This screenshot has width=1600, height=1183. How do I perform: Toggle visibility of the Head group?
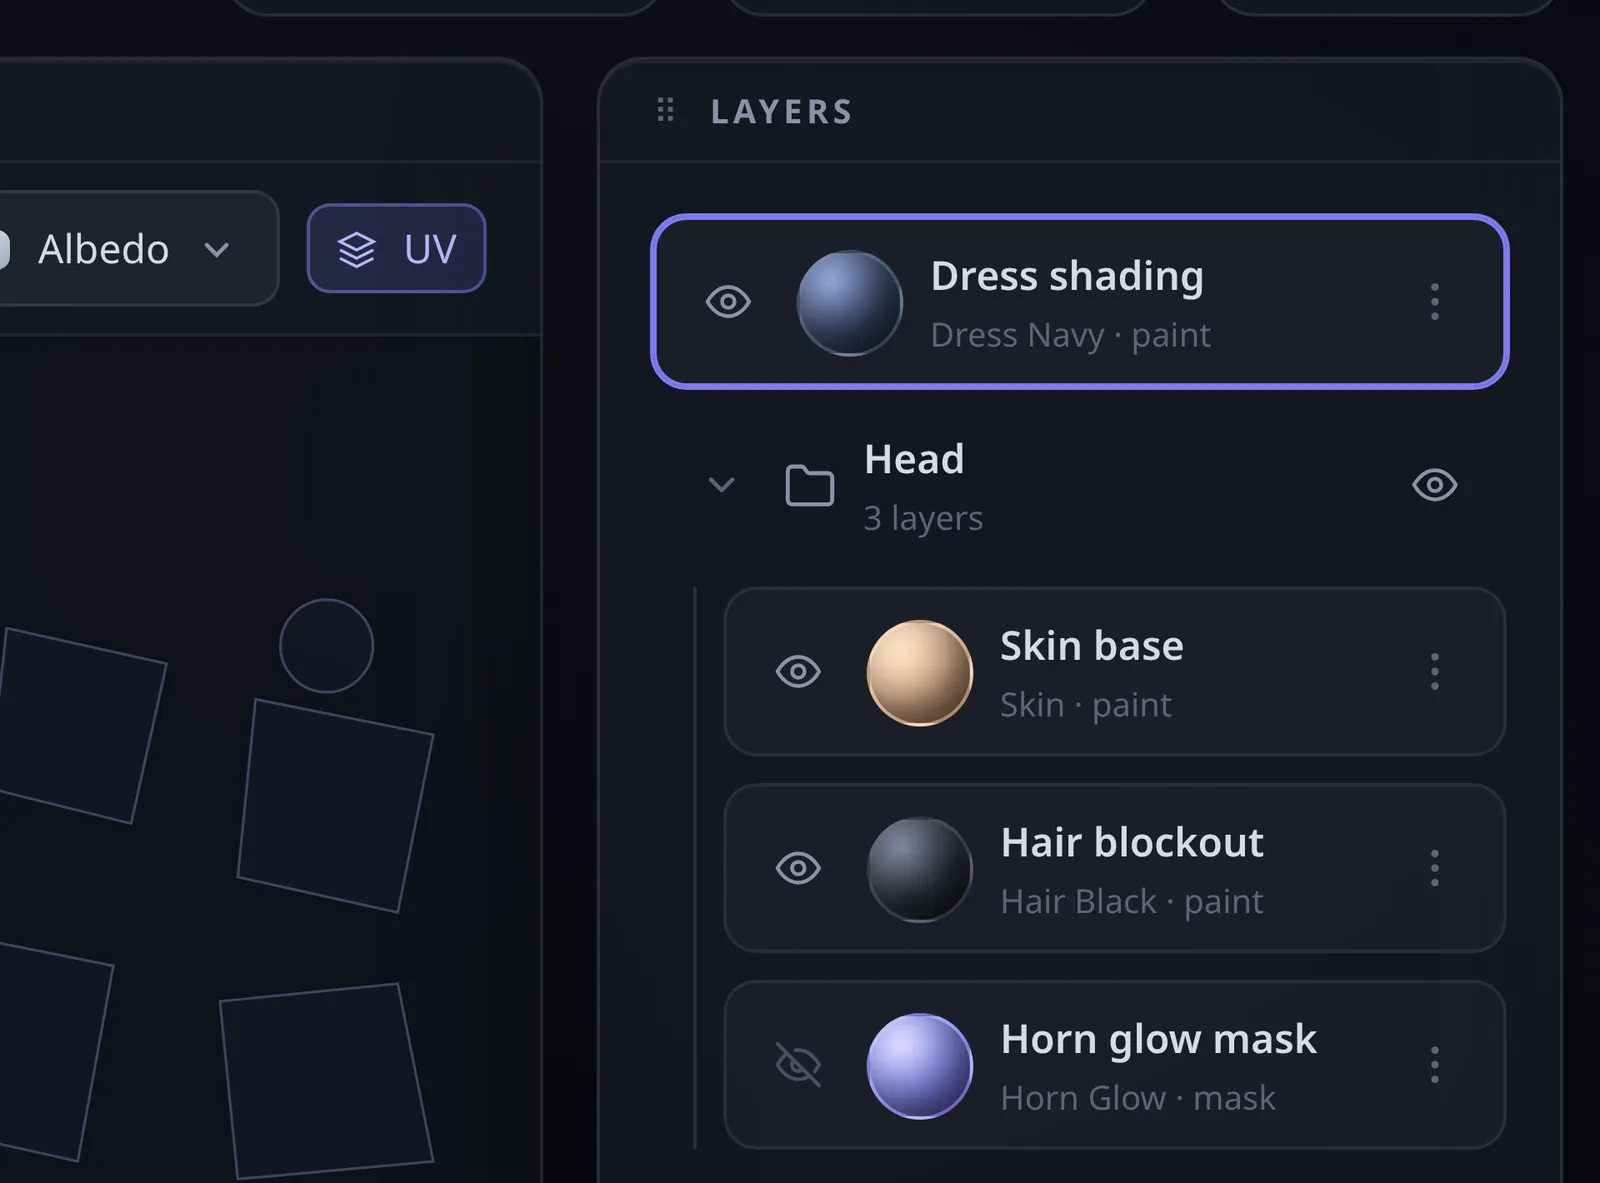[1434, 485]
